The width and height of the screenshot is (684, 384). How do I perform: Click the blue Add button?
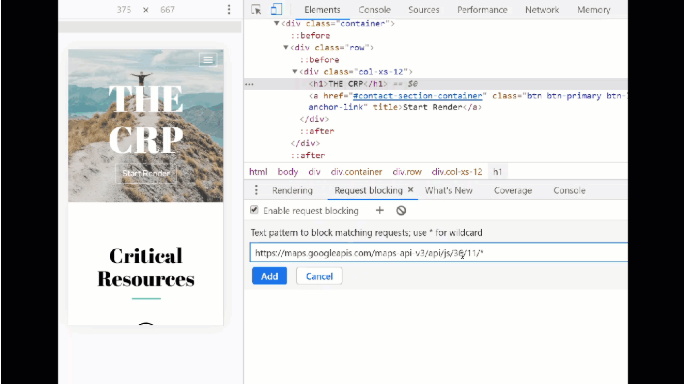[269, 276]
